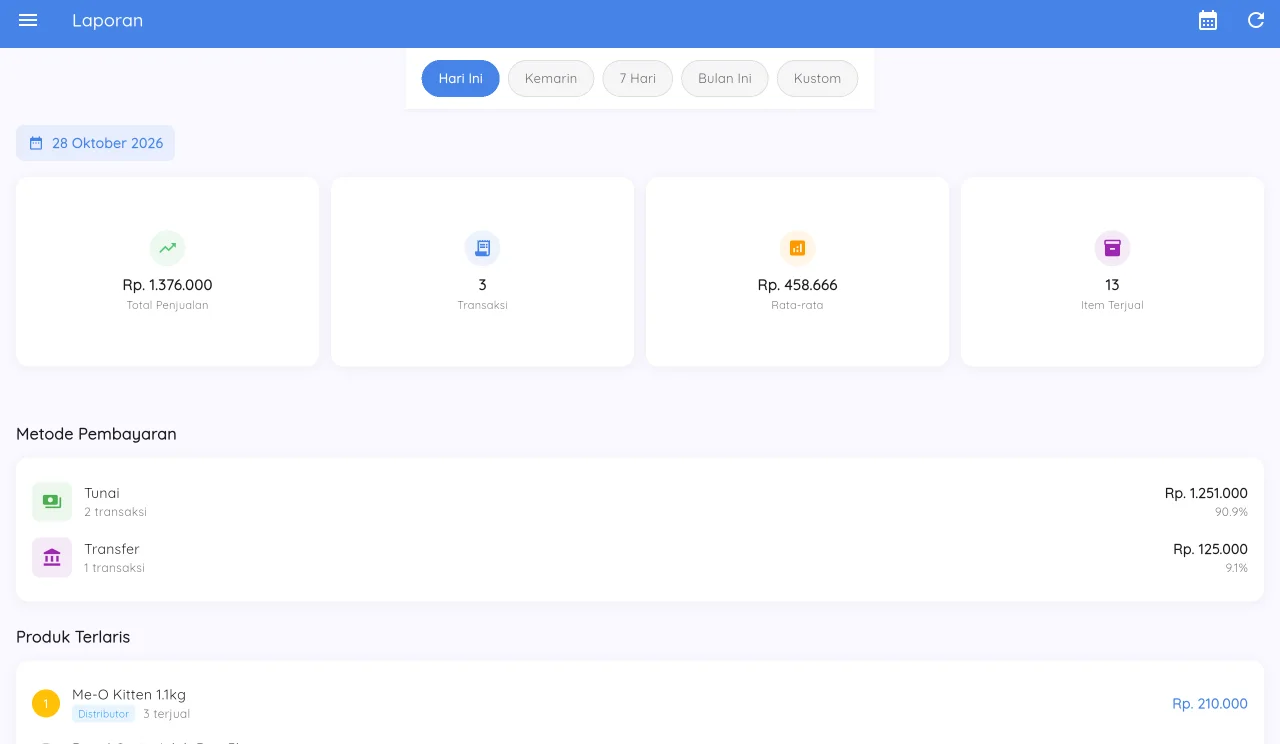Click the Rp. 1.251.000 Tunai amount
The image size is (1280, 744).
1206,493
